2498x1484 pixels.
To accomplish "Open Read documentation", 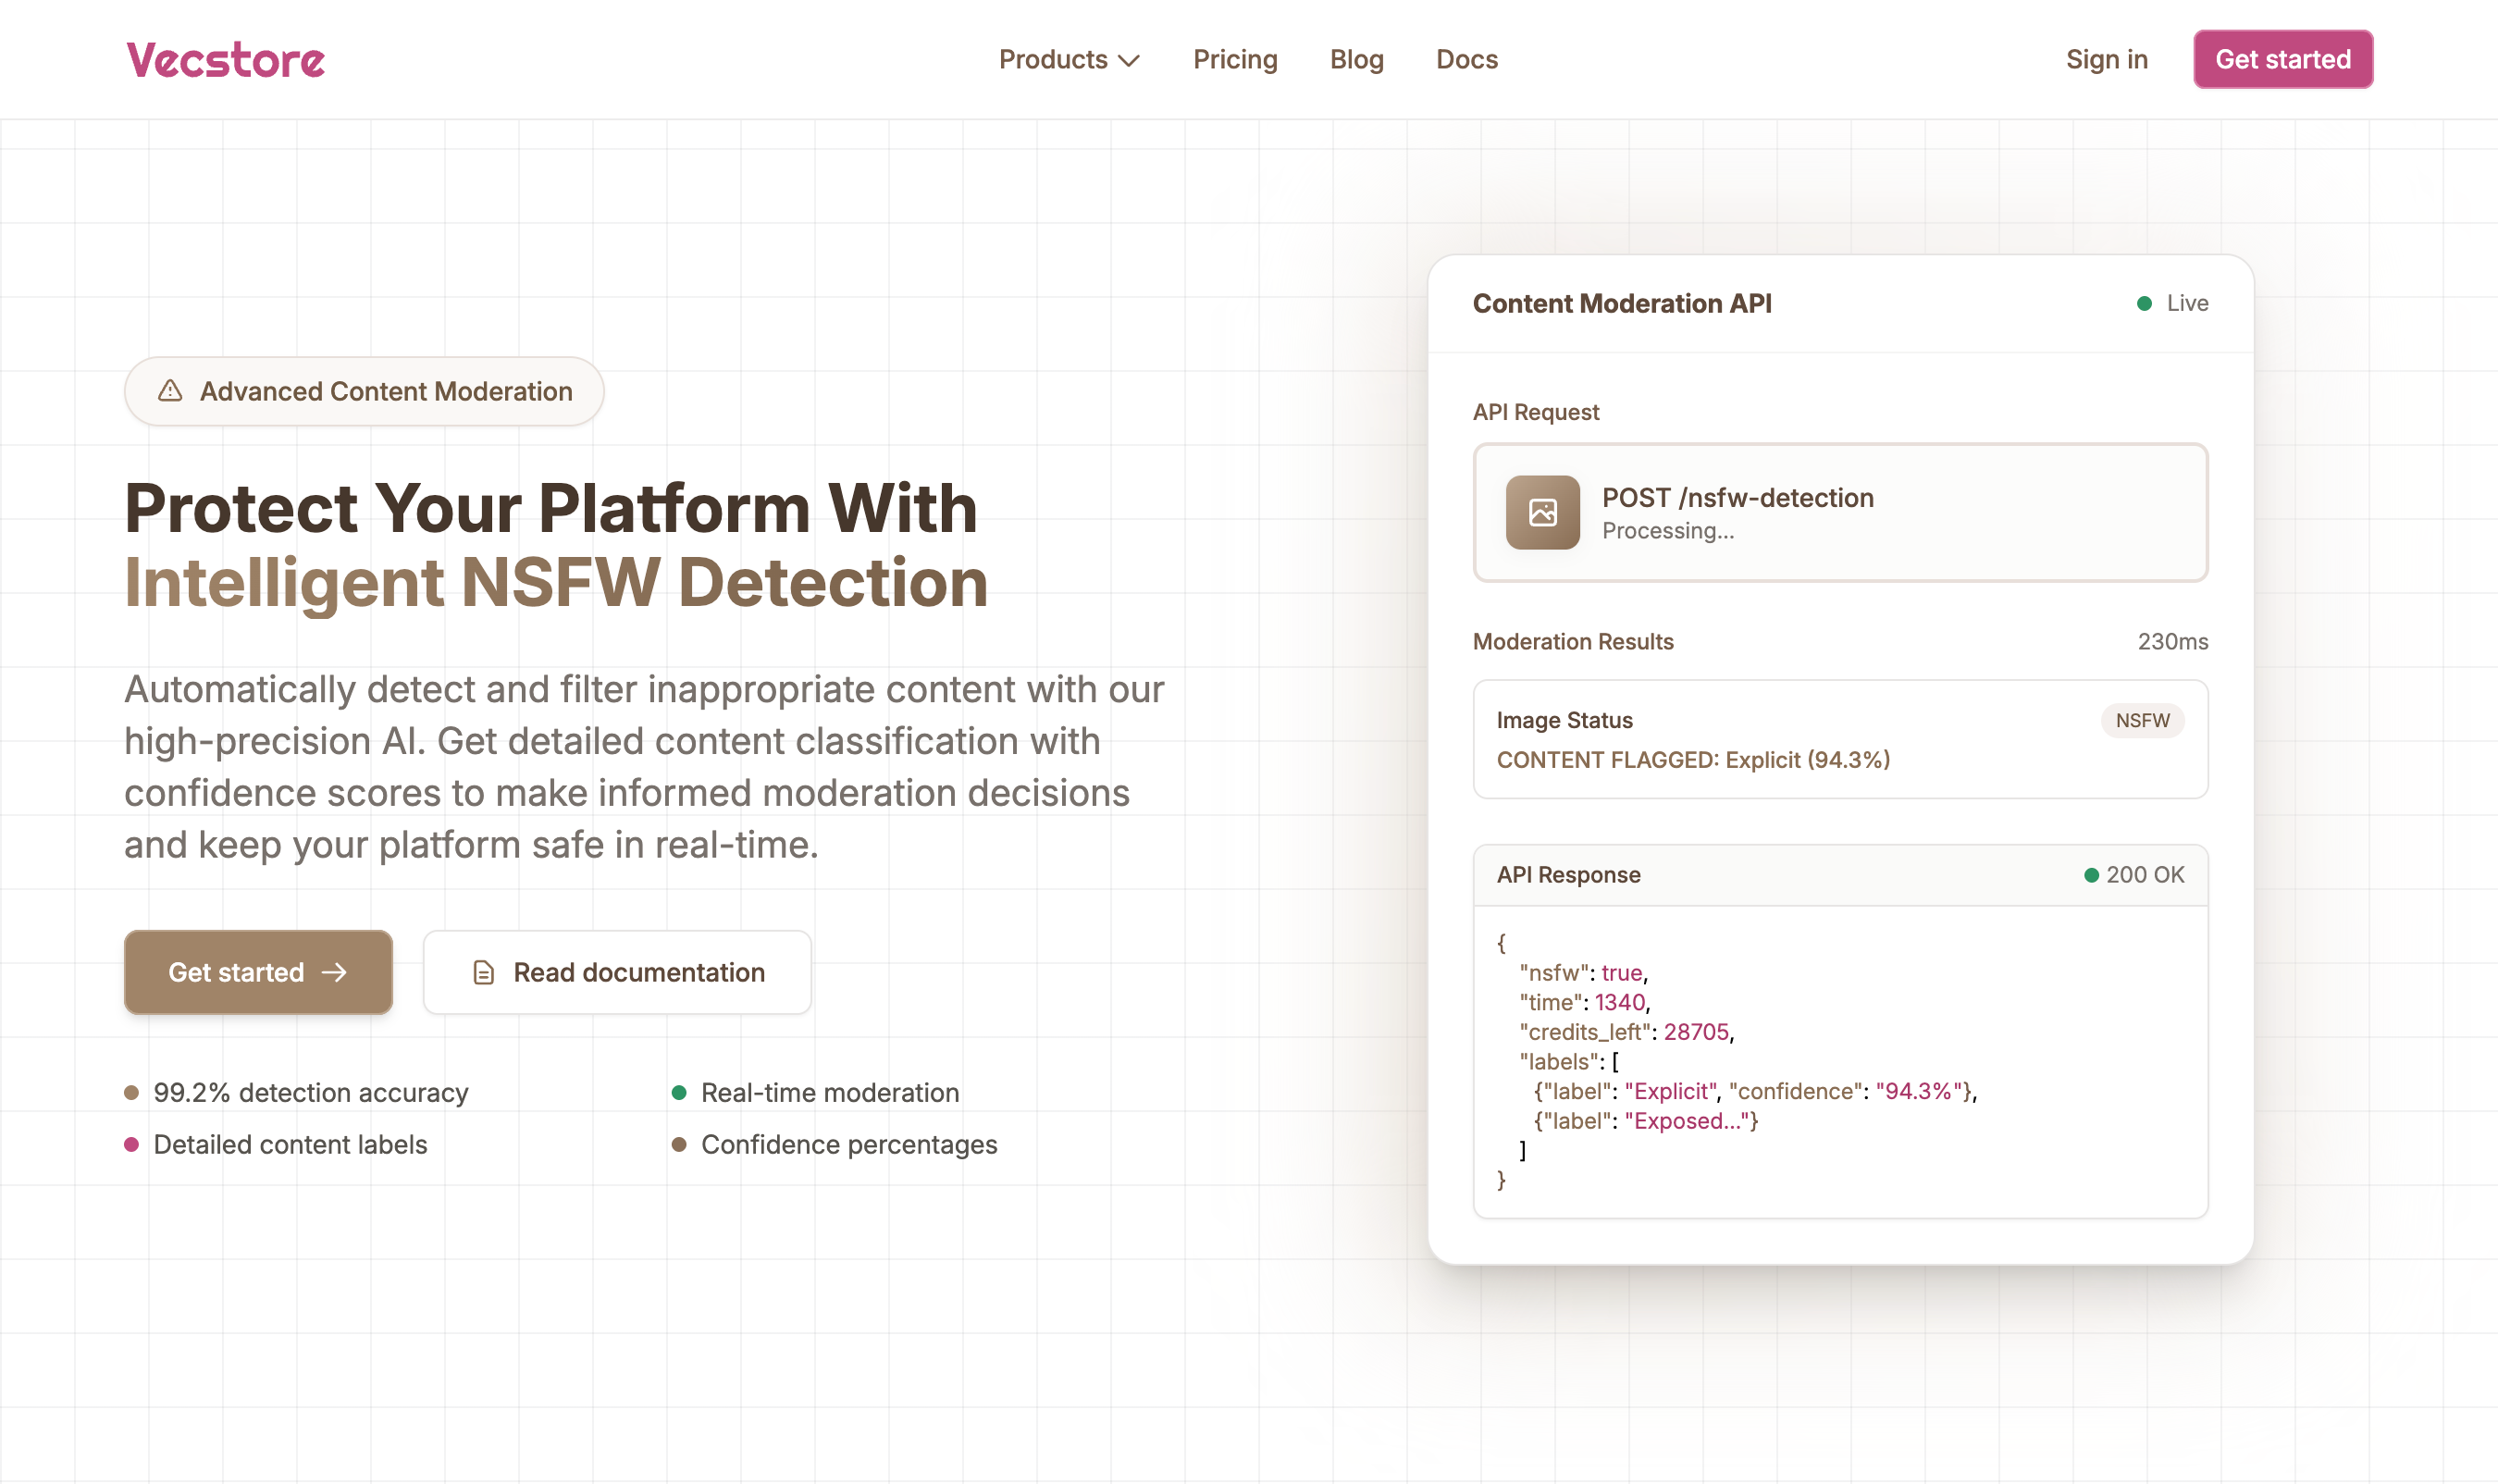I will [x=617, y=972].
